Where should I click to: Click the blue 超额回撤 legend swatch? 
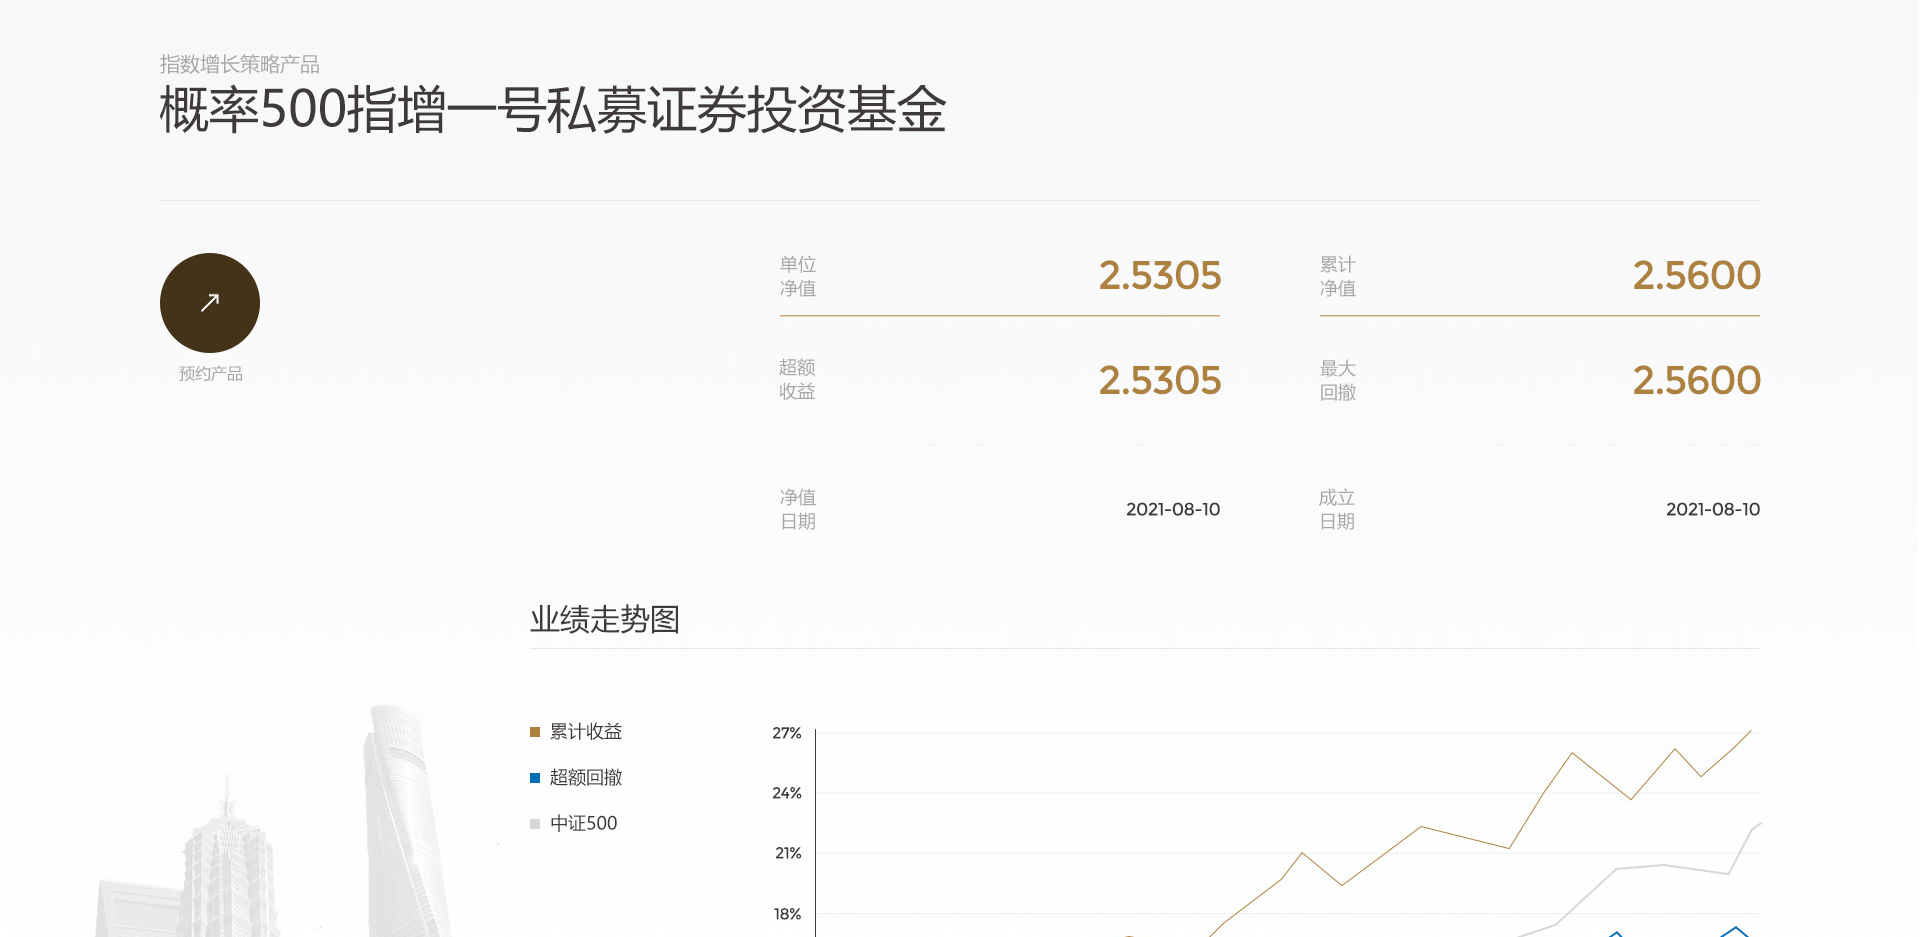(x=535, y=778)
